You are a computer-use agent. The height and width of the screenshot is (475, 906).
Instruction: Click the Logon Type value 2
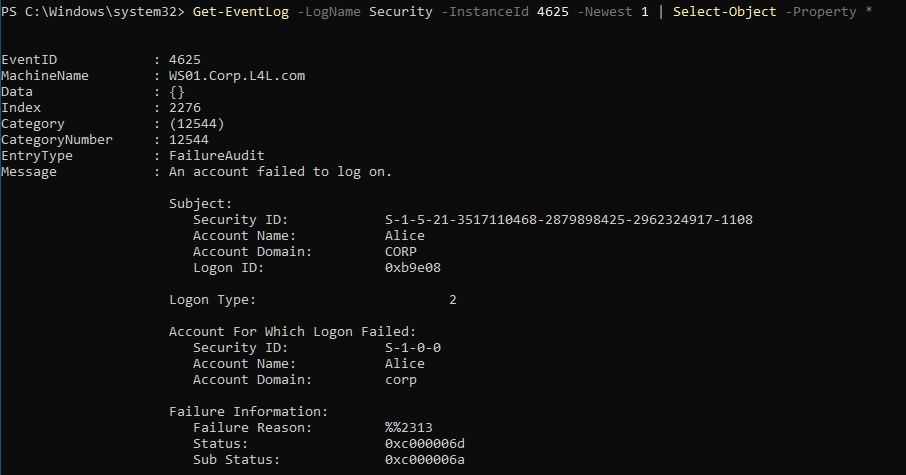(x=453, y=300)
